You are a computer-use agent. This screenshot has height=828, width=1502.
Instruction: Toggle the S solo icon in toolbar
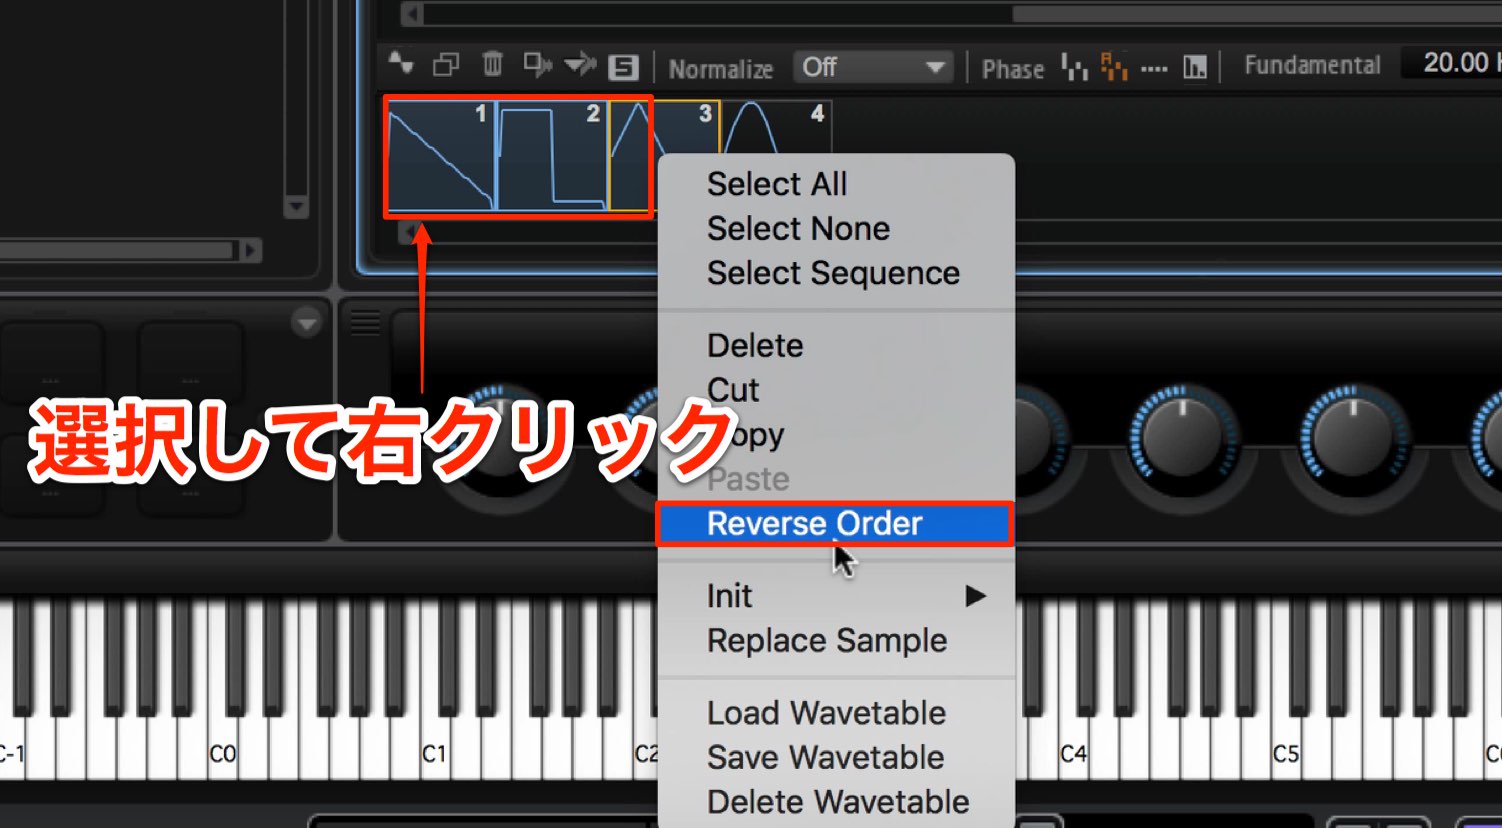pos(623,67)
